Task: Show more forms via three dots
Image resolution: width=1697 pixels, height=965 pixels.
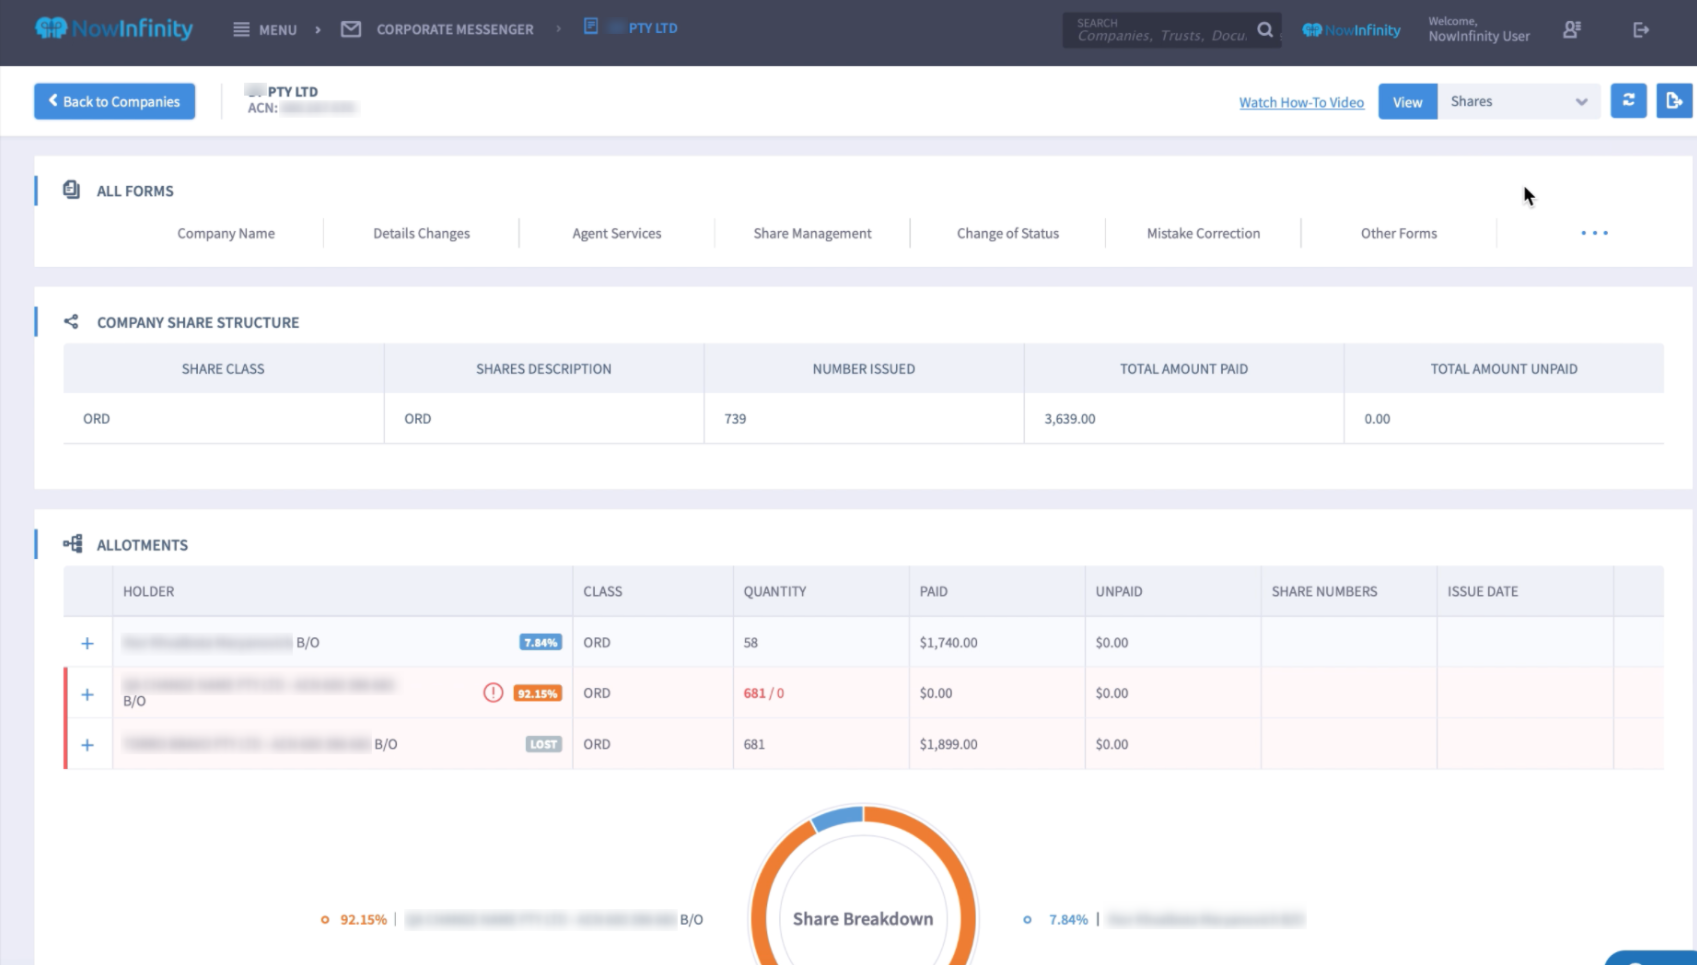Action: 1594,233
